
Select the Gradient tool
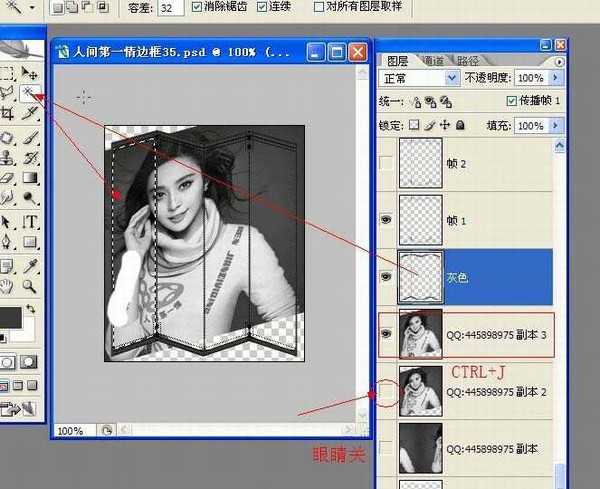click(31, 179)
